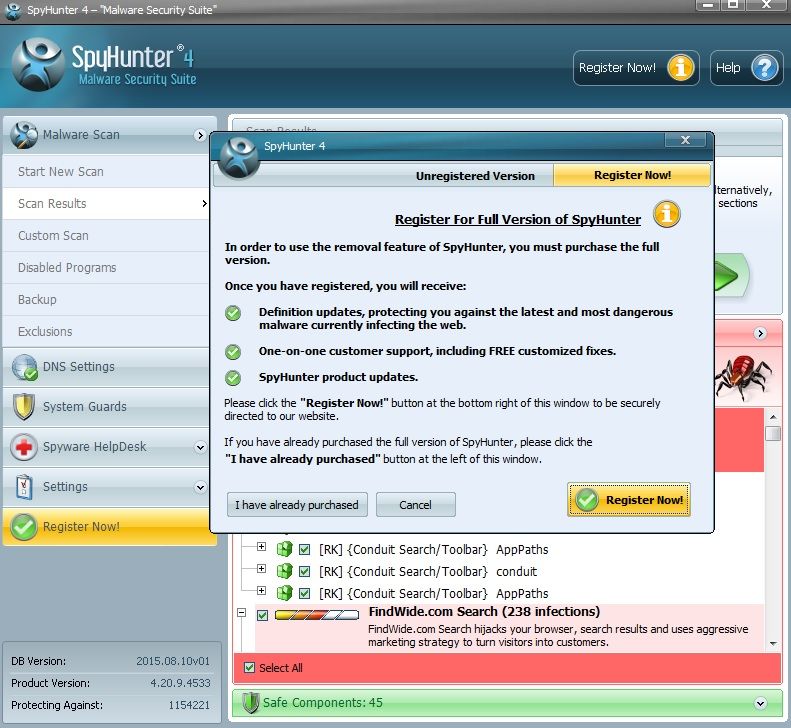Click the blue question mark Help icon
Image resolution: width=791 pixels, height=728 pixels.
coord(764,67)
